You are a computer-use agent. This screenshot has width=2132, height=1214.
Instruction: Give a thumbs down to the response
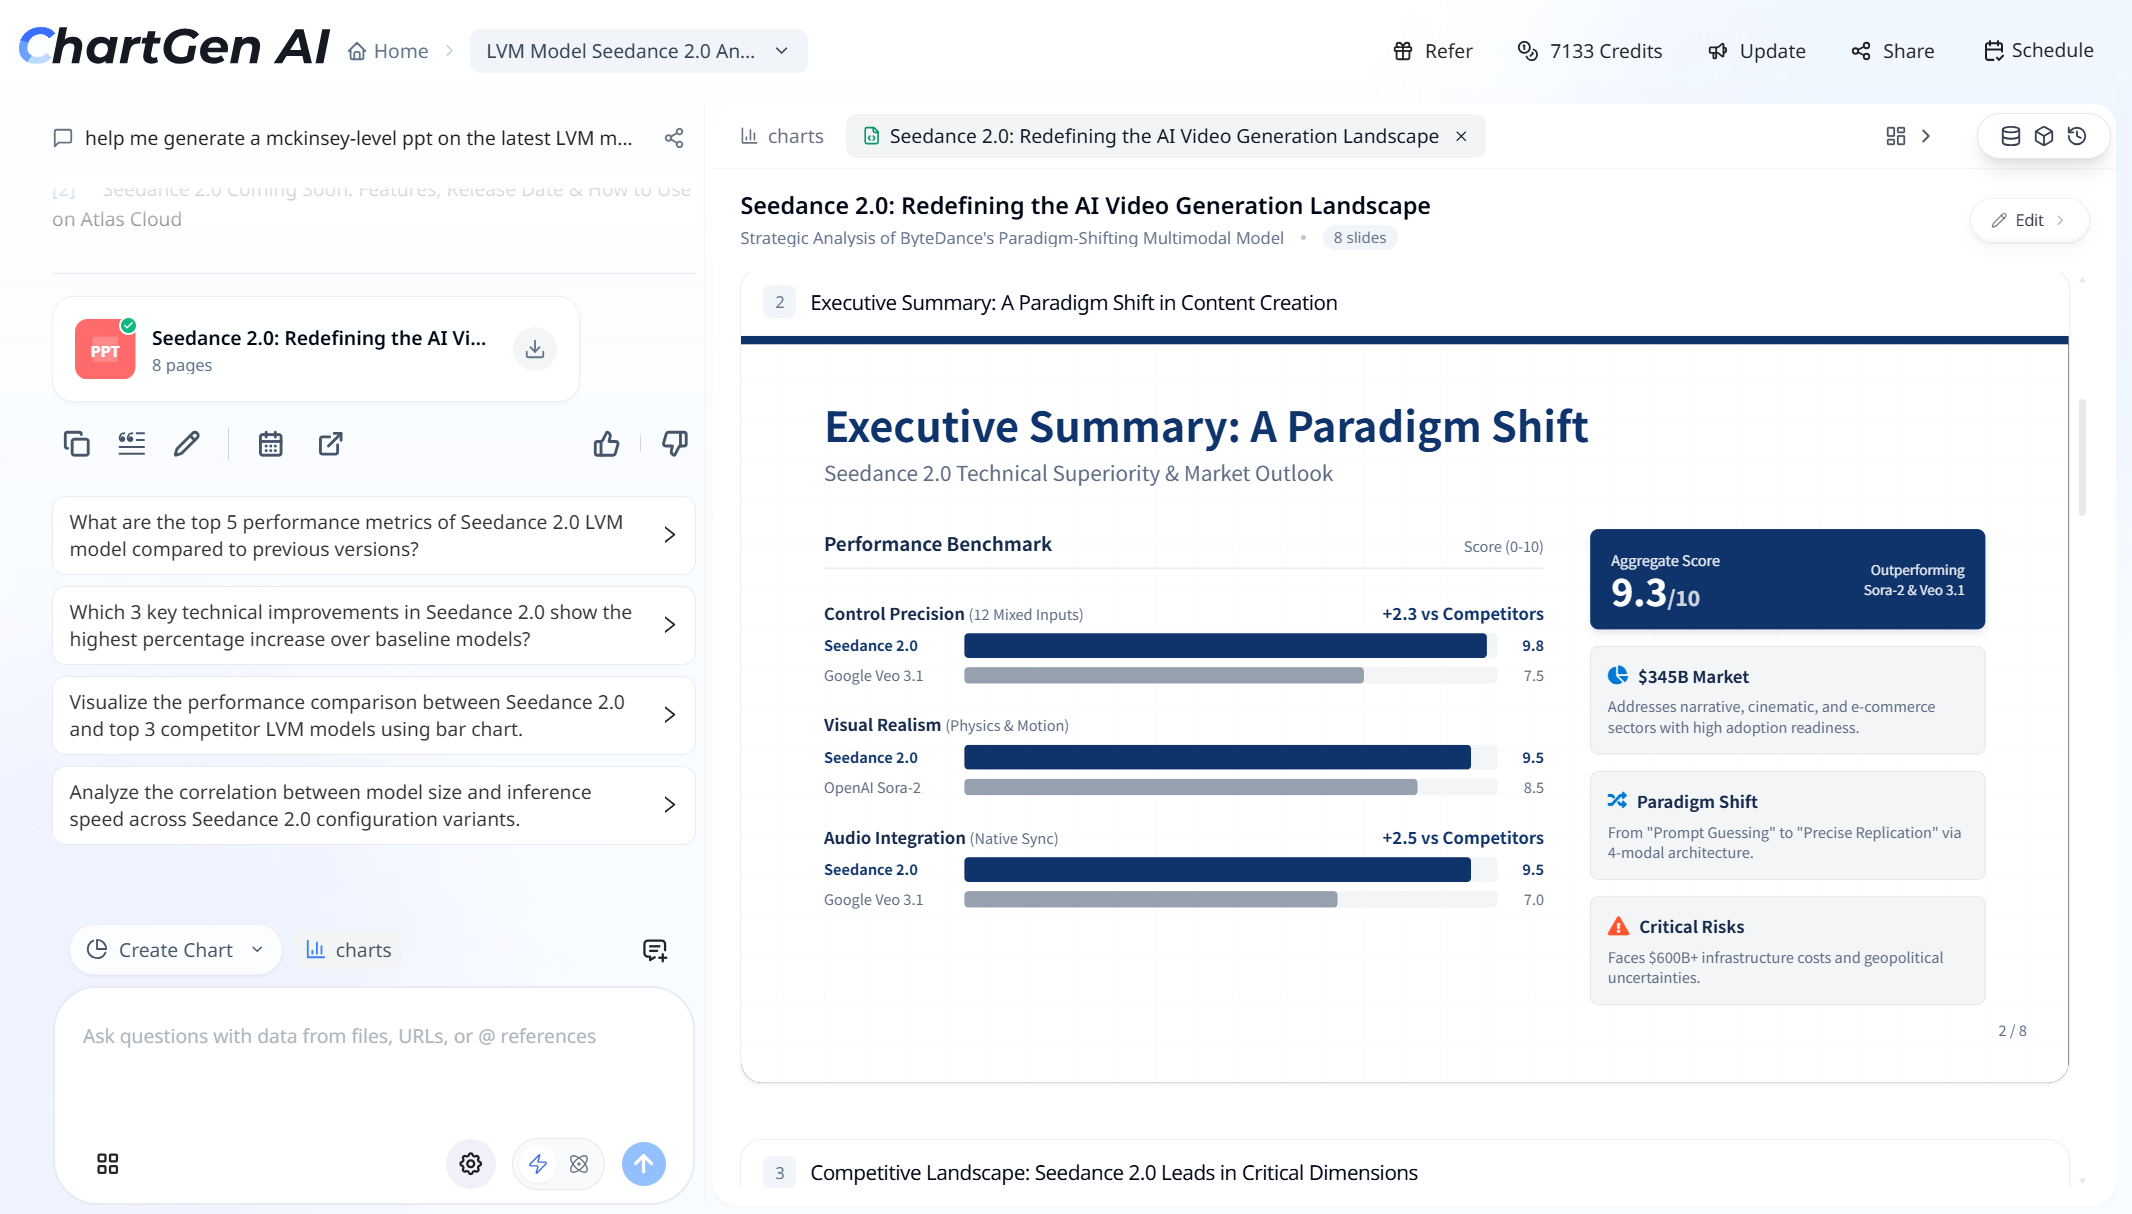675,443
